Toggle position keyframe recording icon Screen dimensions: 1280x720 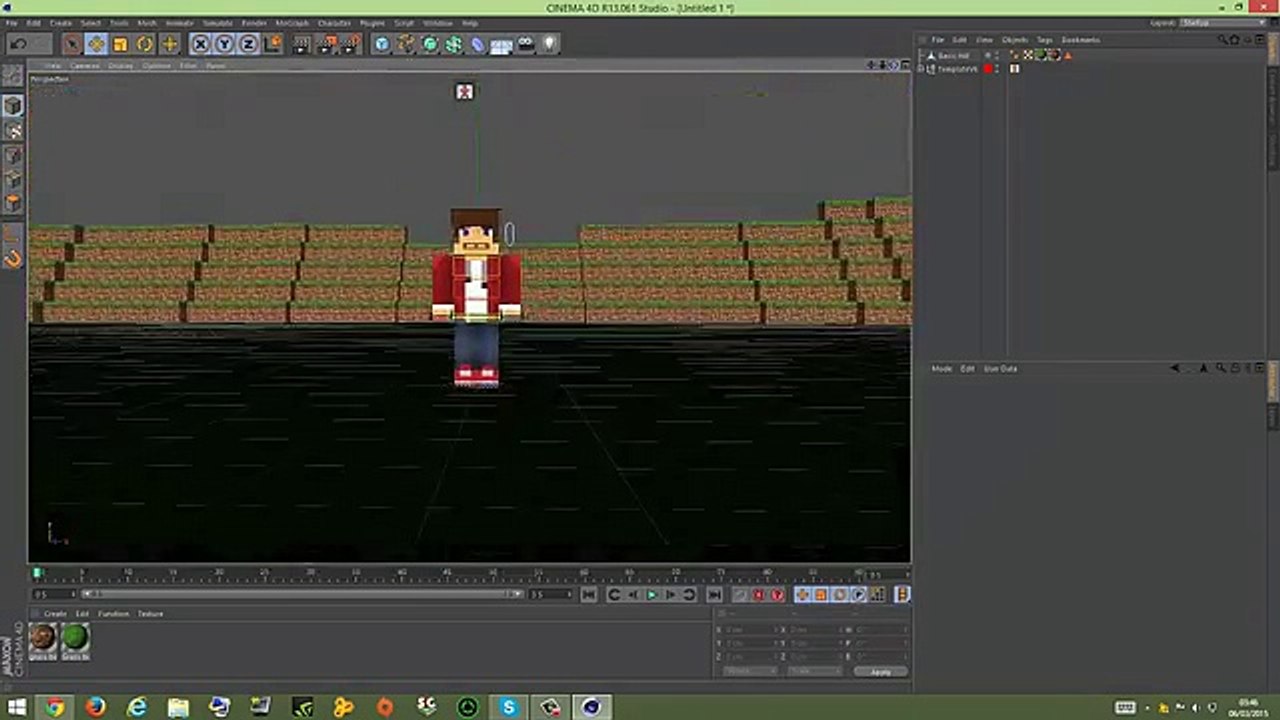tap(803, 595)
